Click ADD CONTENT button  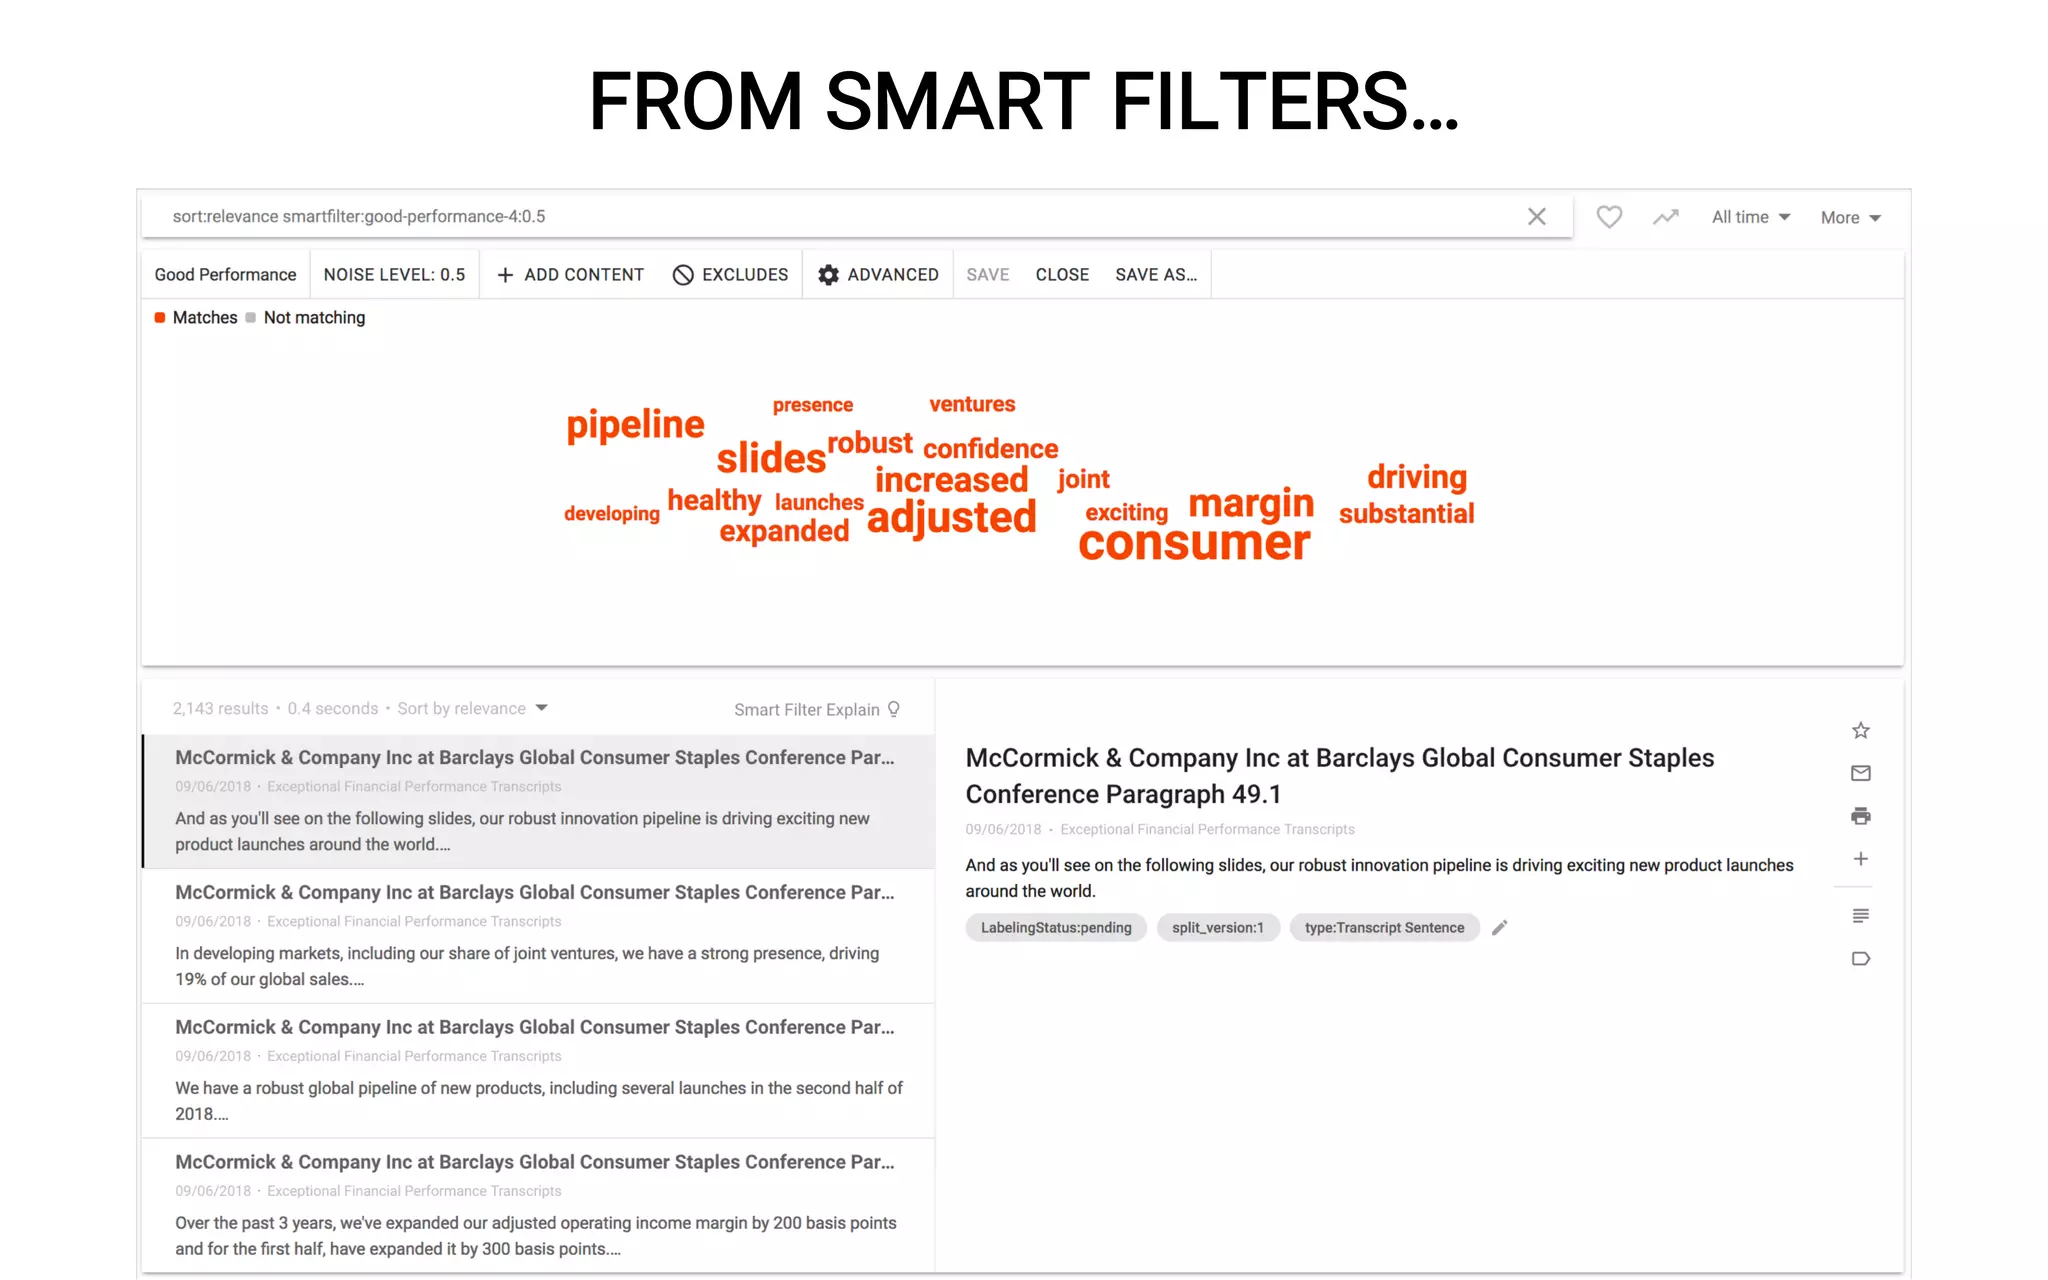click(x=570, y=274)
